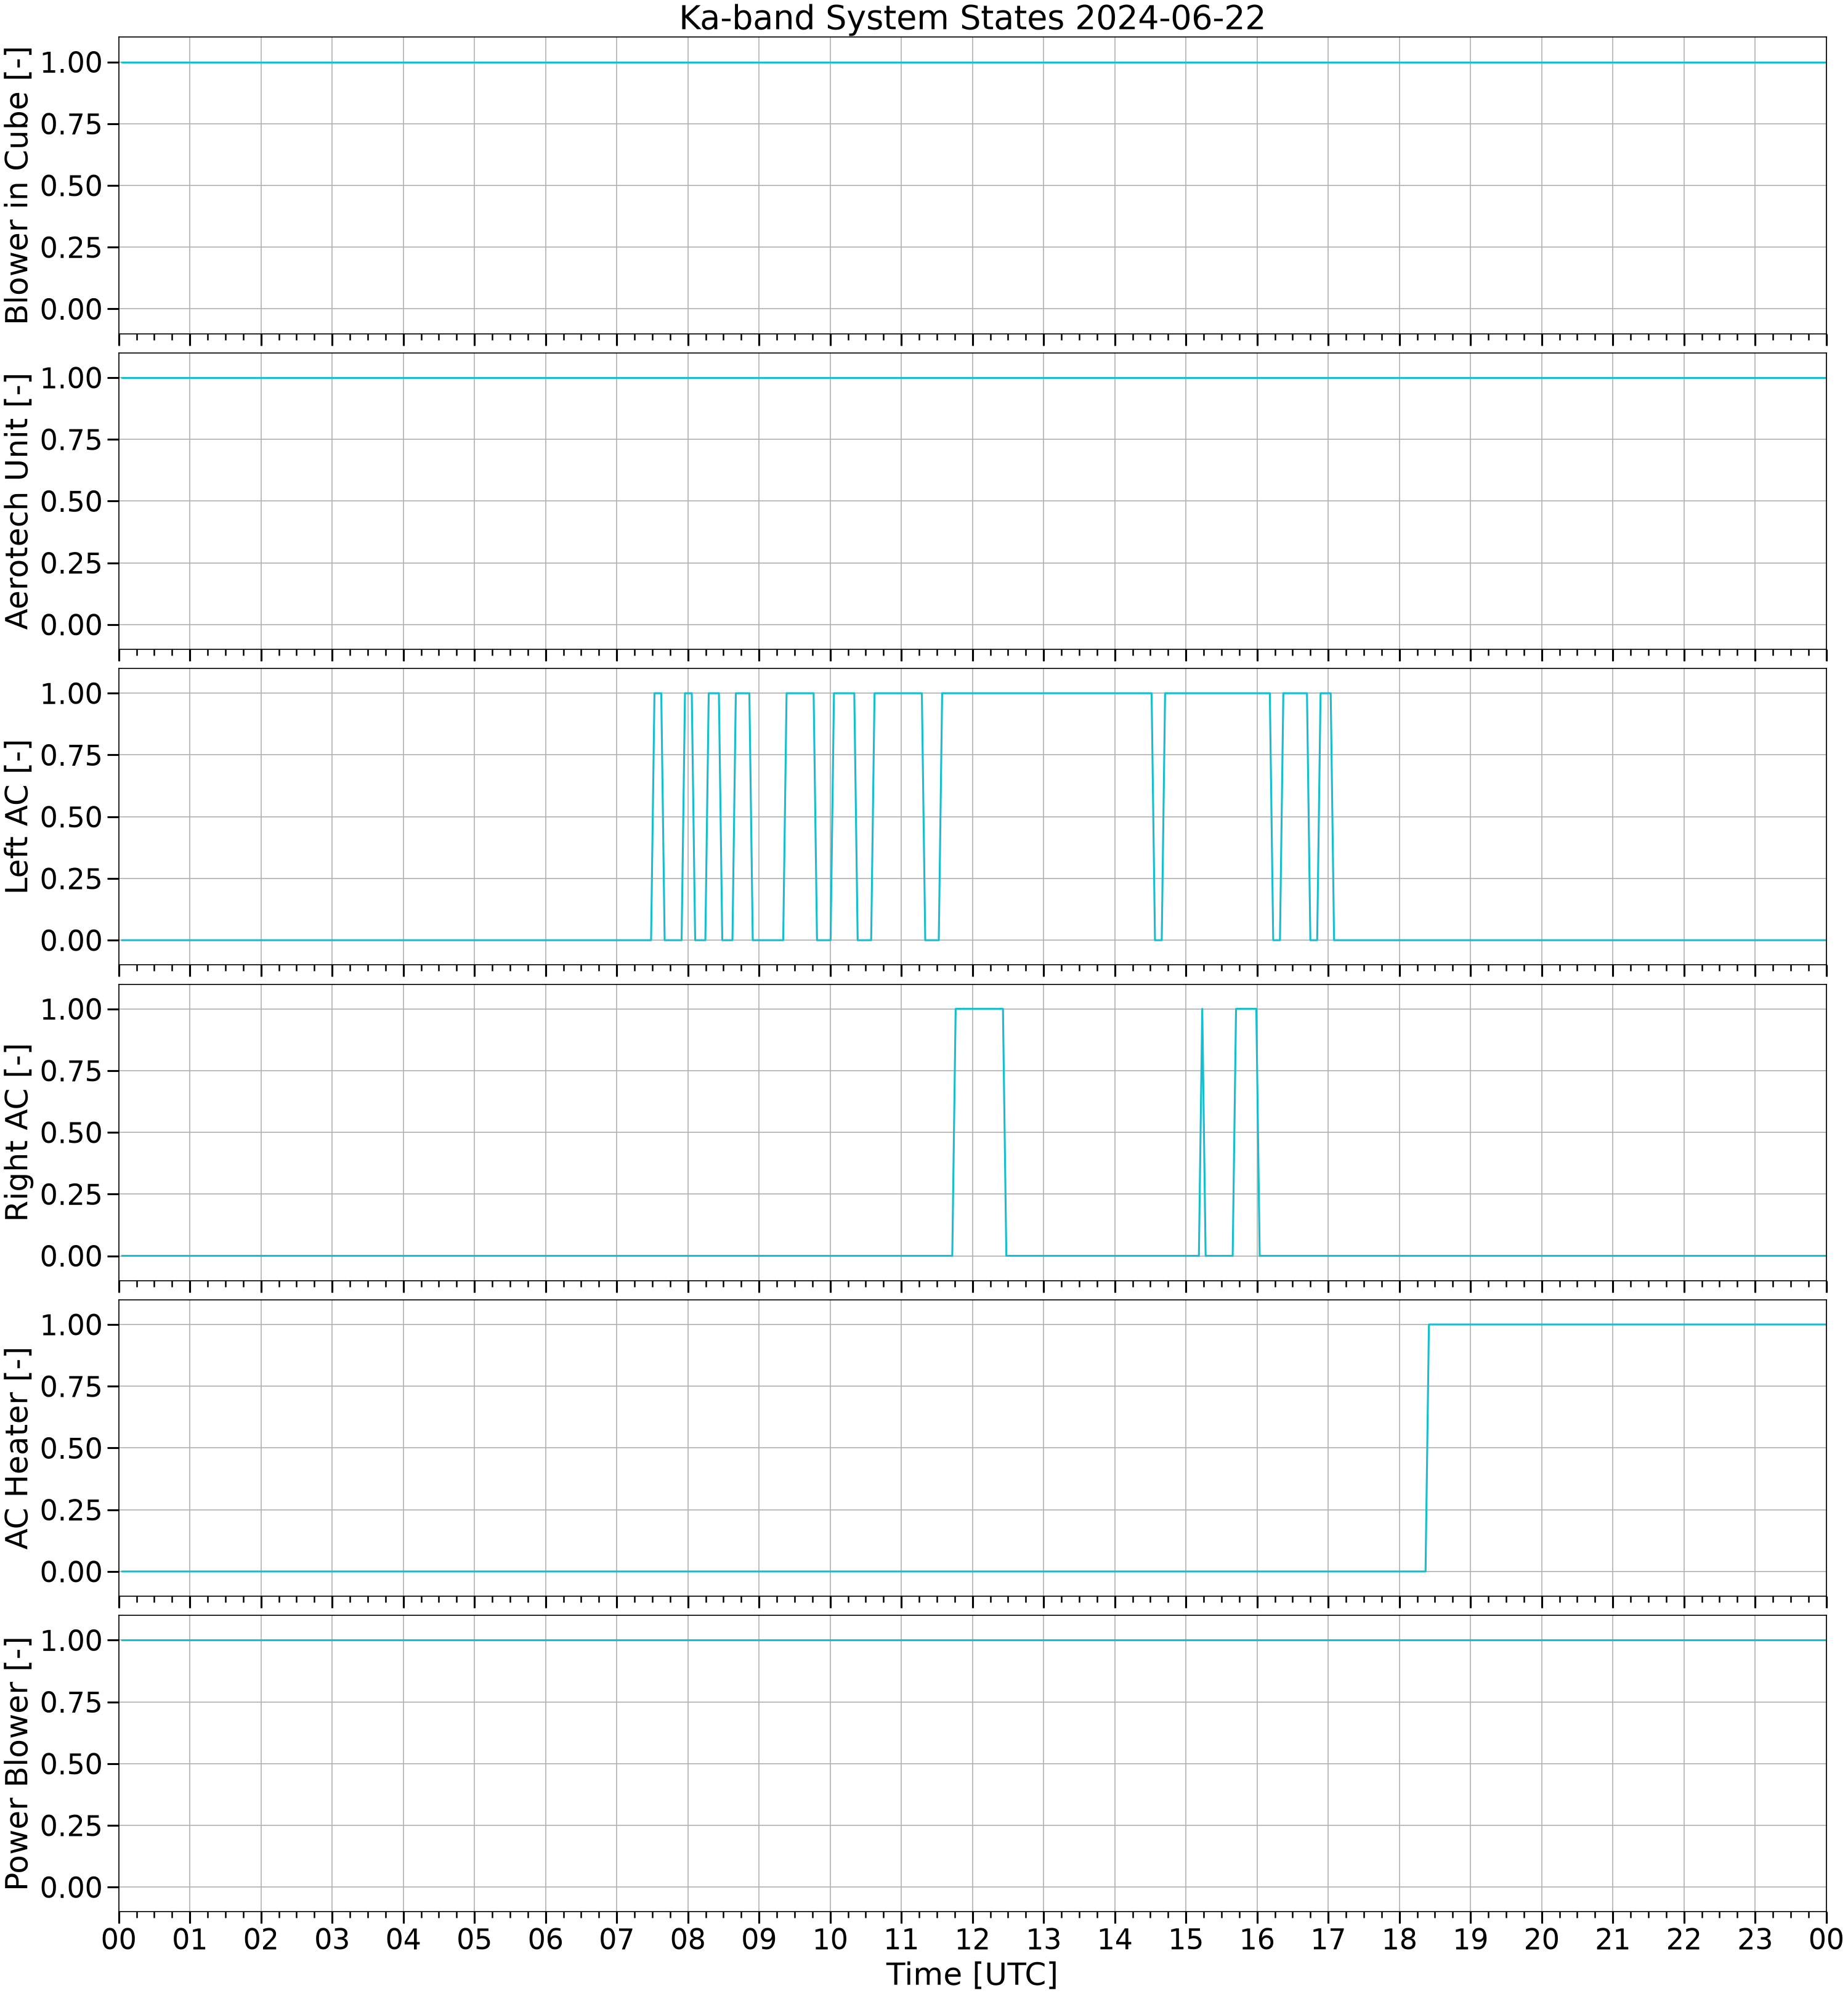The image size is (1848, 1996).
Task: Click the 0.50 tick label of Left AC
Action: pyautogui.click(x=71, y=817)
